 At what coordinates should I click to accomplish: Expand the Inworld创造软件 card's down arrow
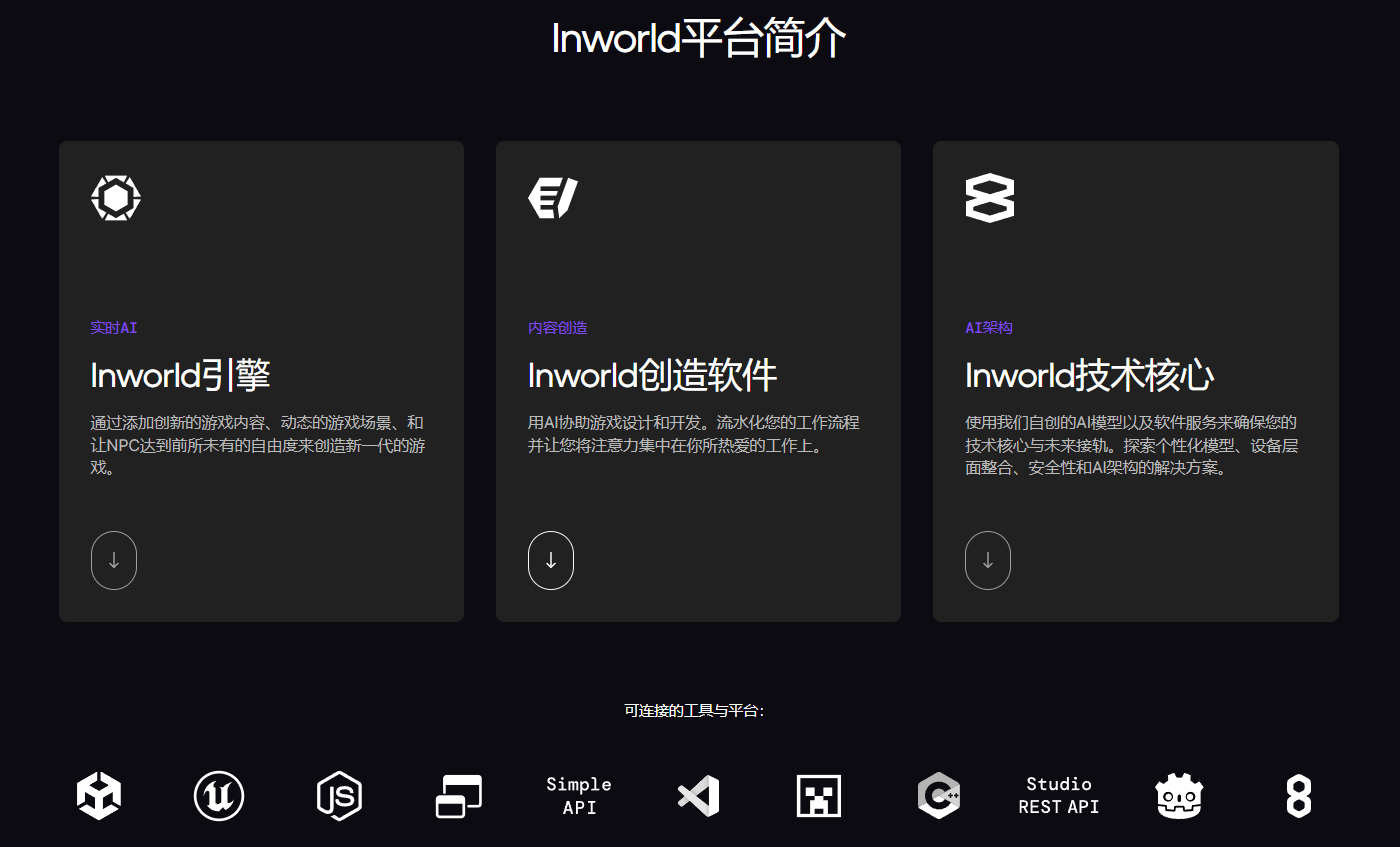(551, 560)
